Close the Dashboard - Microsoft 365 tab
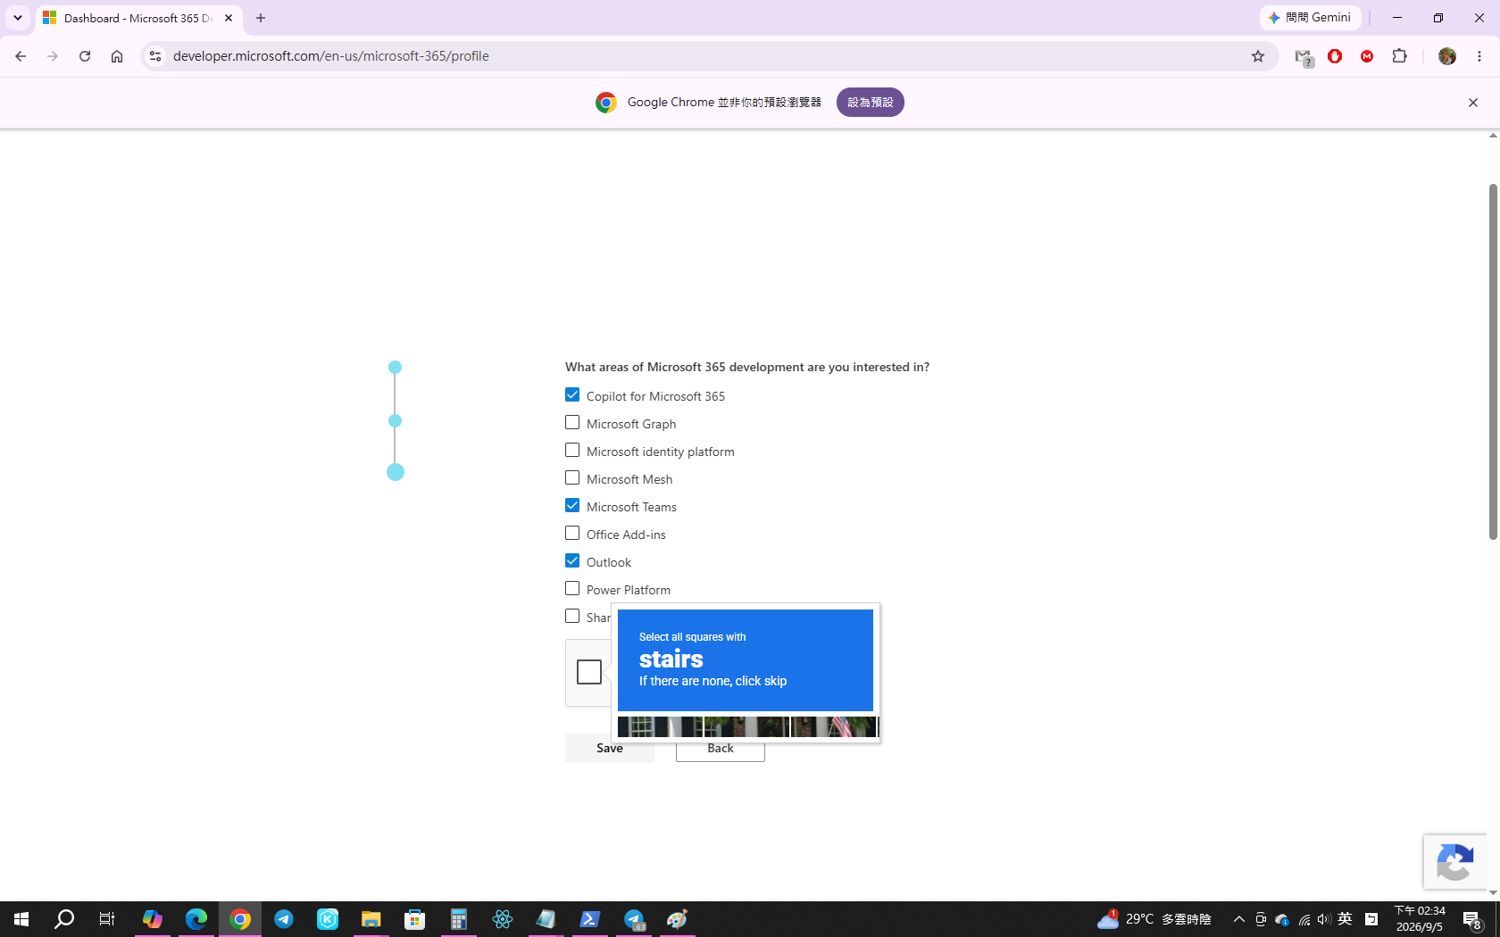Screen dimensions: 1500x937 coord(228,18)
